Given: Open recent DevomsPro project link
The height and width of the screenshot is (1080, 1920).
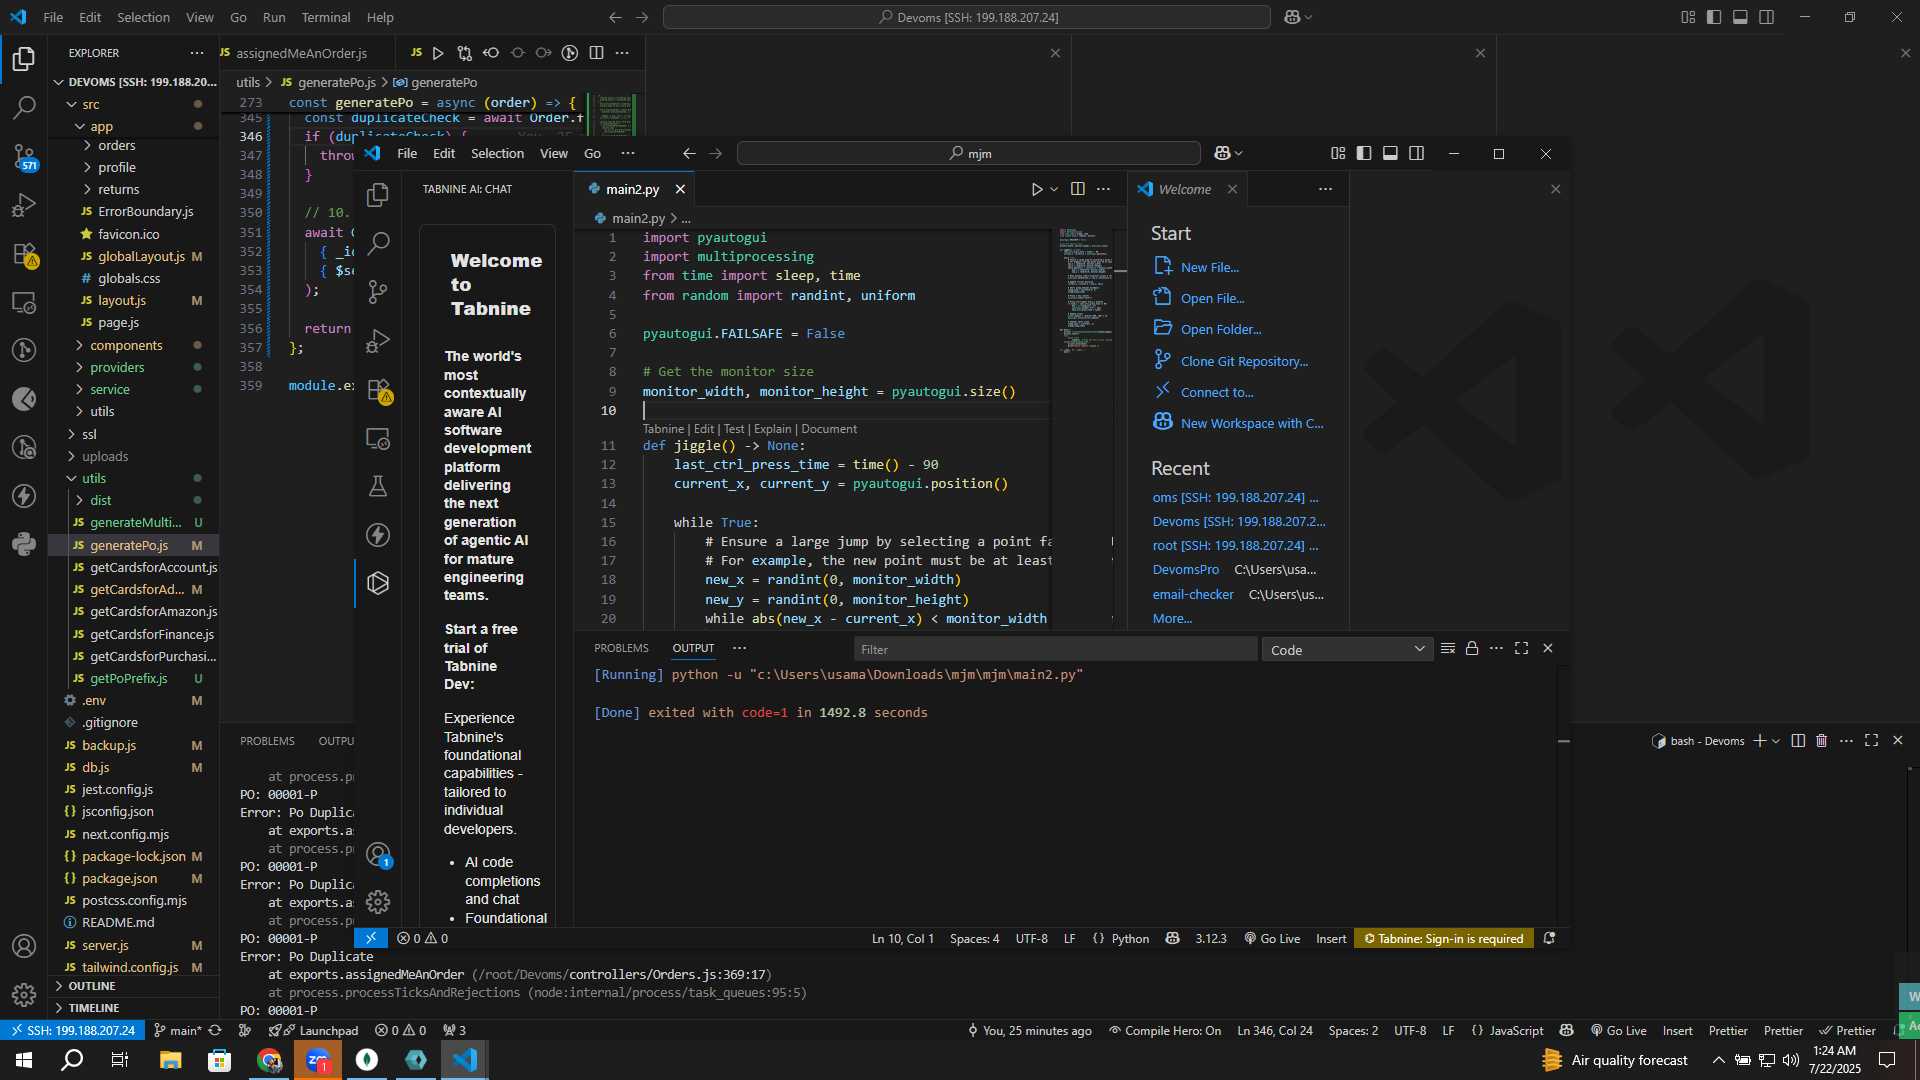Looking at the screenshot, I should 1185,570.
